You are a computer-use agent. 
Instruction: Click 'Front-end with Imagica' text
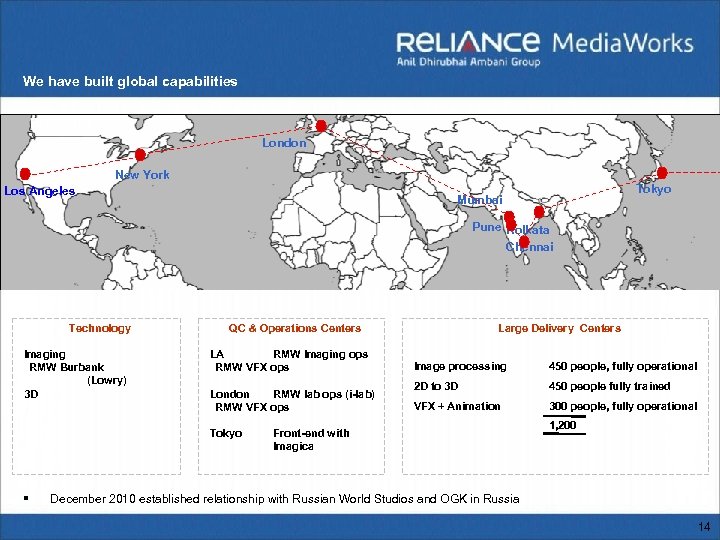[311, 439]
